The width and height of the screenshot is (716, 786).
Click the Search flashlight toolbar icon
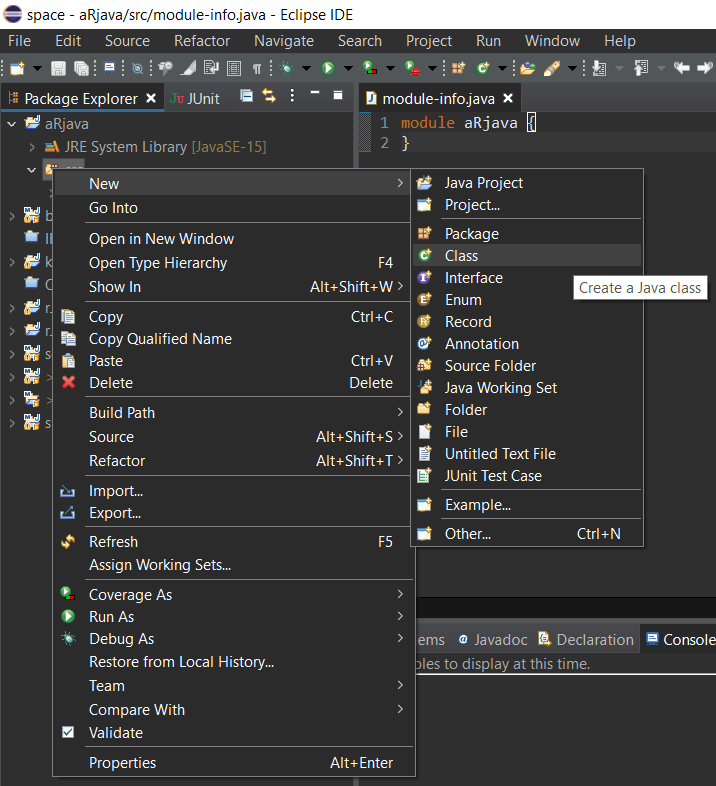click(552, 68)
